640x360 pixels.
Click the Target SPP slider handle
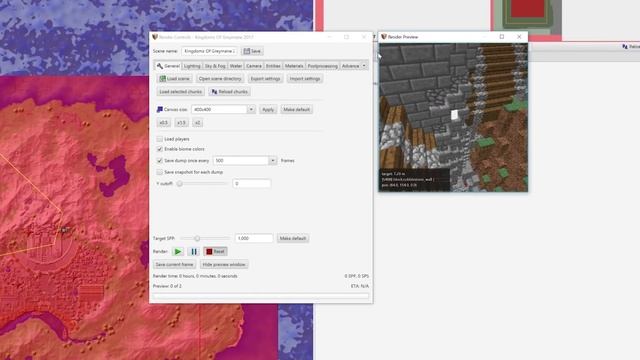[x=197, y=238]
